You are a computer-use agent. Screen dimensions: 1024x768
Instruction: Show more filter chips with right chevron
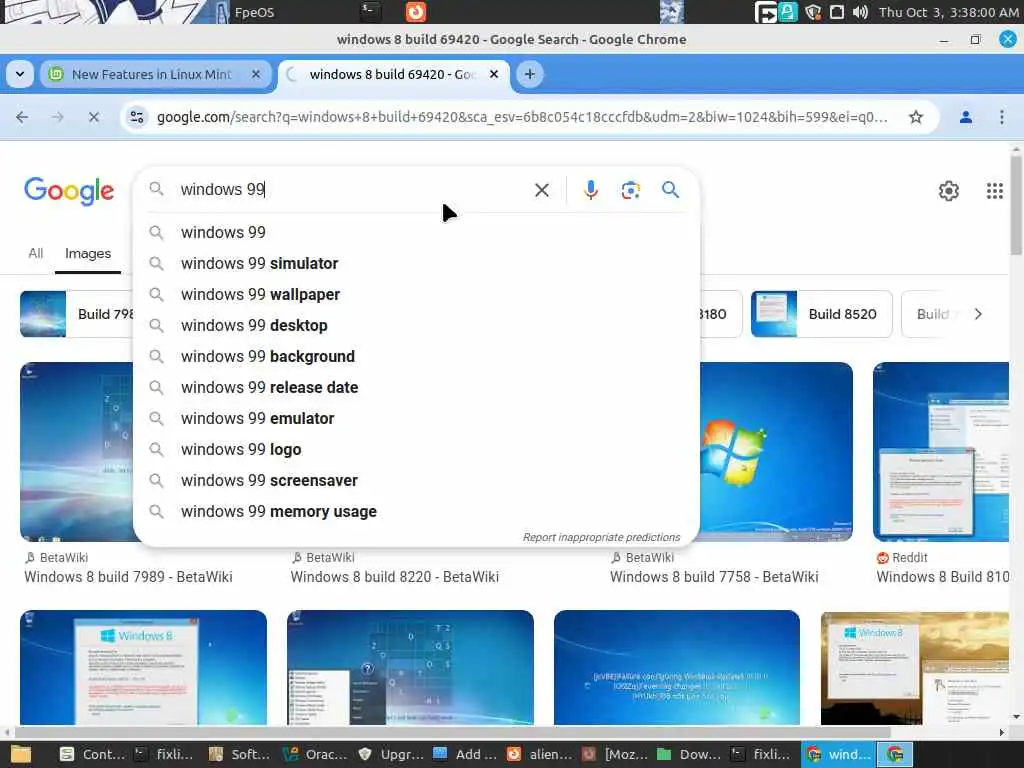point(978,314)
